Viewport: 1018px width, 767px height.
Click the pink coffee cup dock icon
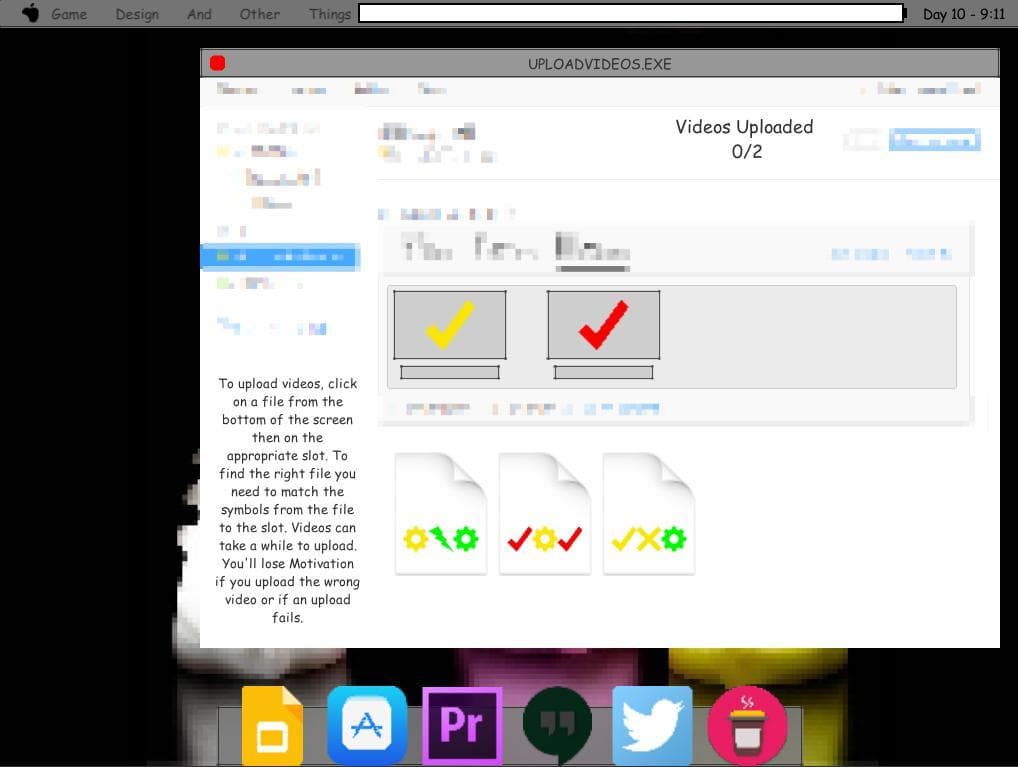(x=747, y=725)
